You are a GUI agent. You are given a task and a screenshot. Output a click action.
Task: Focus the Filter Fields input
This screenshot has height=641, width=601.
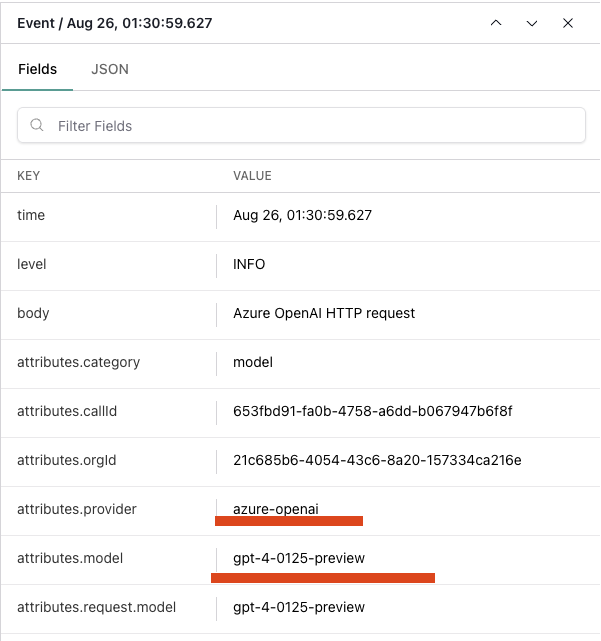click(x=301, y=125)
